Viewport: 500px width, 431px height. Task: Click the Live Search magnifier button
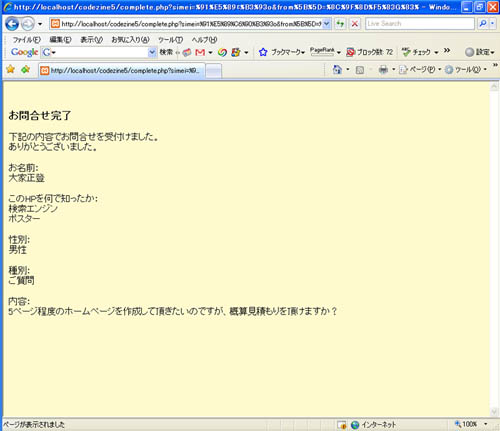pos(482,24)
